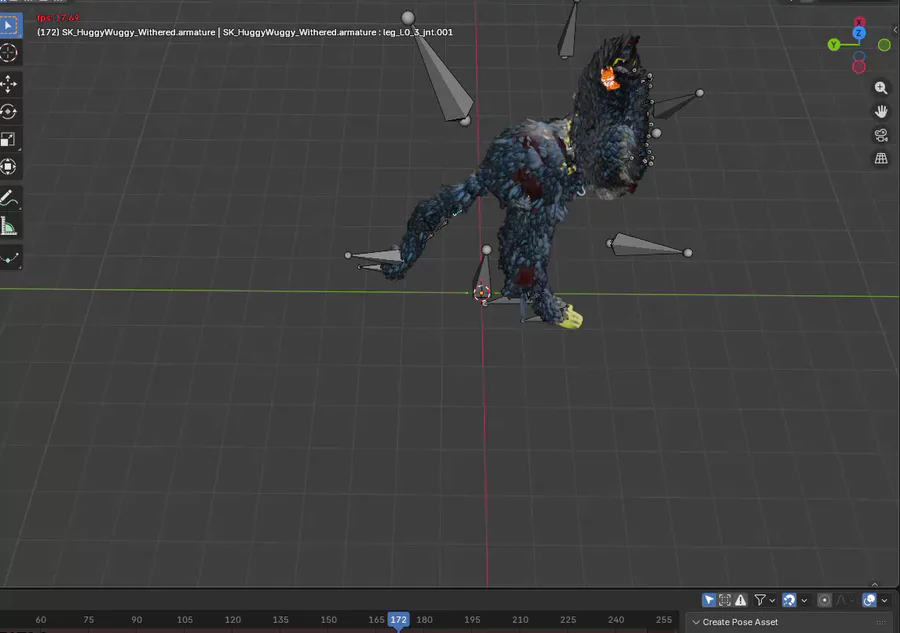Switch perspective/orthographic grid view
Image resolution: width=900 pixels, height=633 pixels.
[x=881, y=158]
